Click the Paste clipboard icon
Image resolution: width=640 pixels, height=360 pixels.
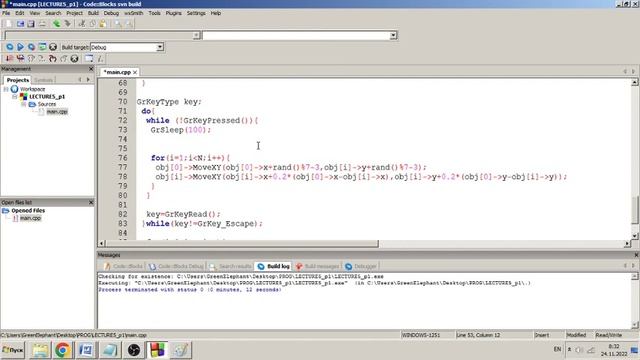pos(103,24)
